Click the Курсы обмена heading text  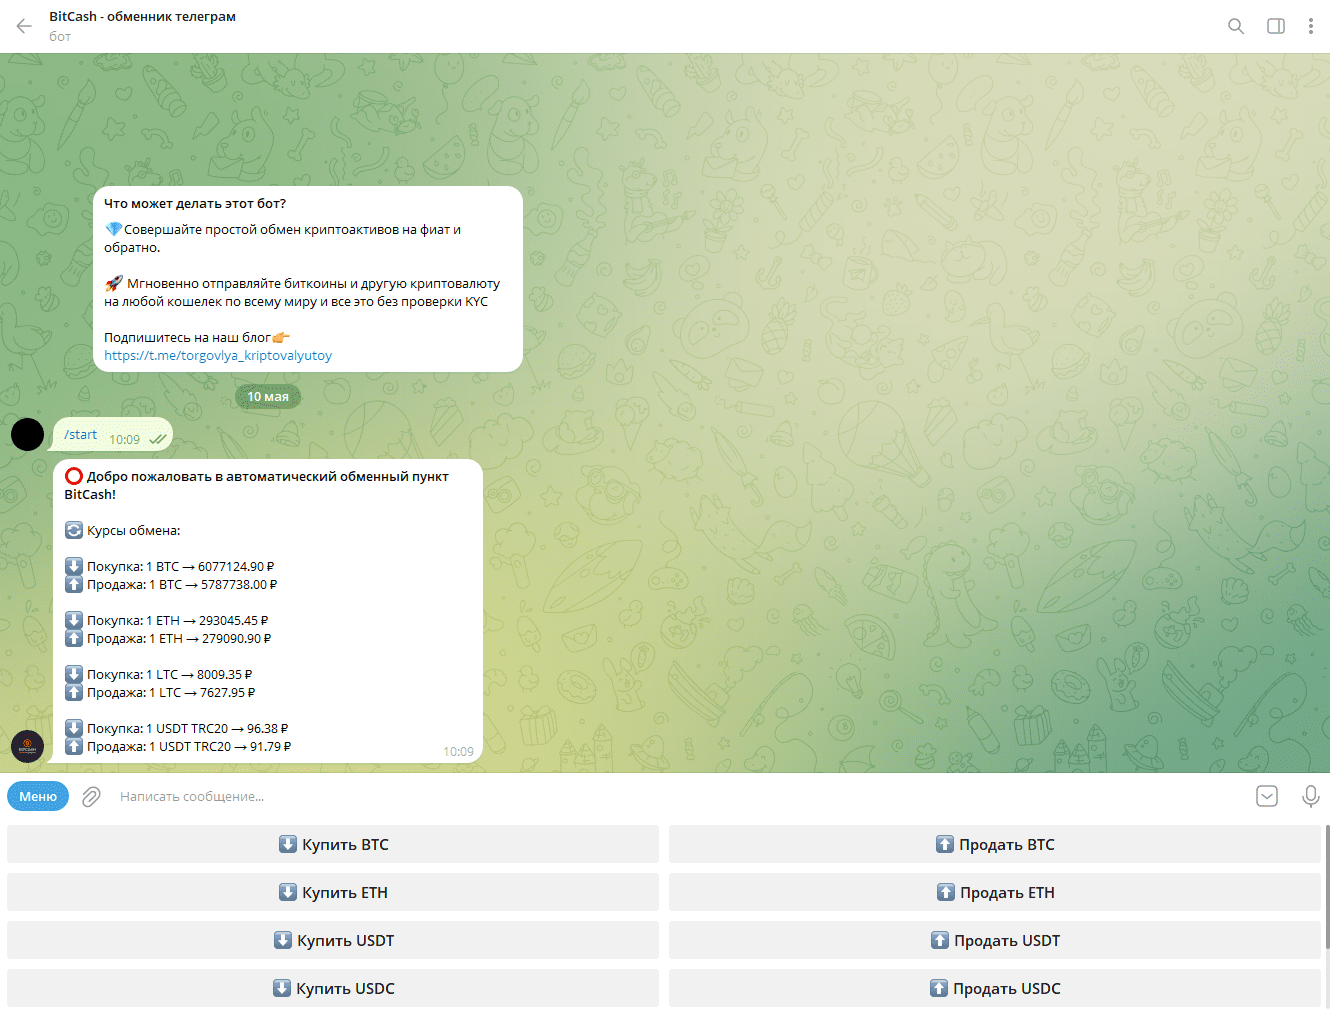(133, 530)
